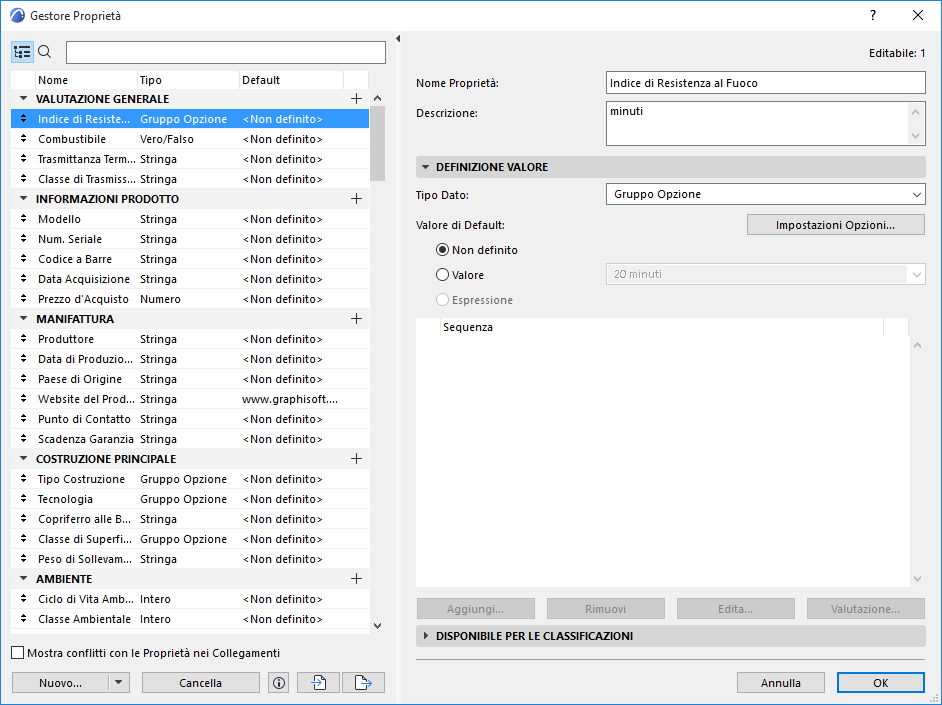942x705 pixels.
Task: Select the Classe di Superfi... property row
Action: [x=190, y=539]
